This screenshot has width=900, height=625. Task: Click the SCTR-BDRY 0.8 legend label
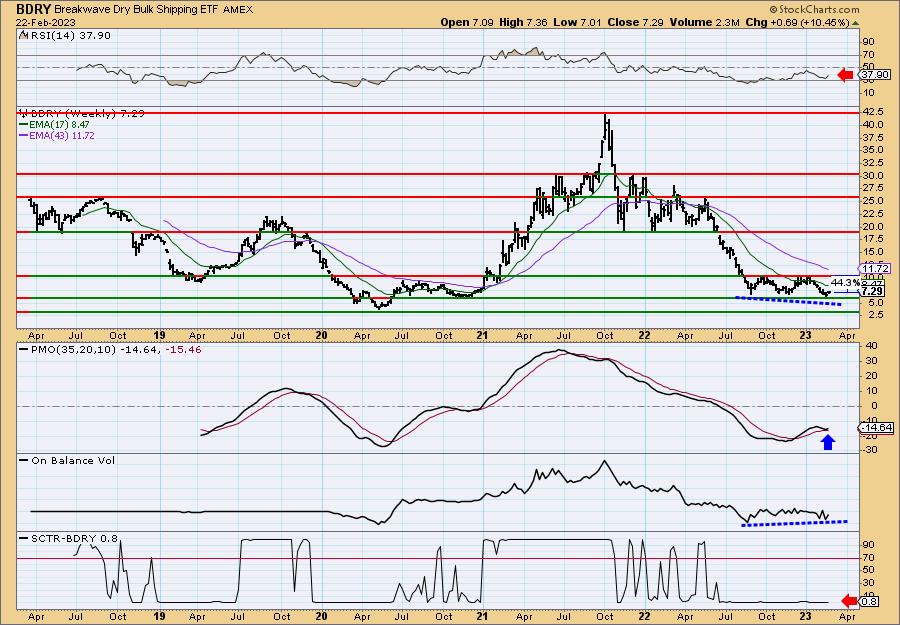click(69, 538)
